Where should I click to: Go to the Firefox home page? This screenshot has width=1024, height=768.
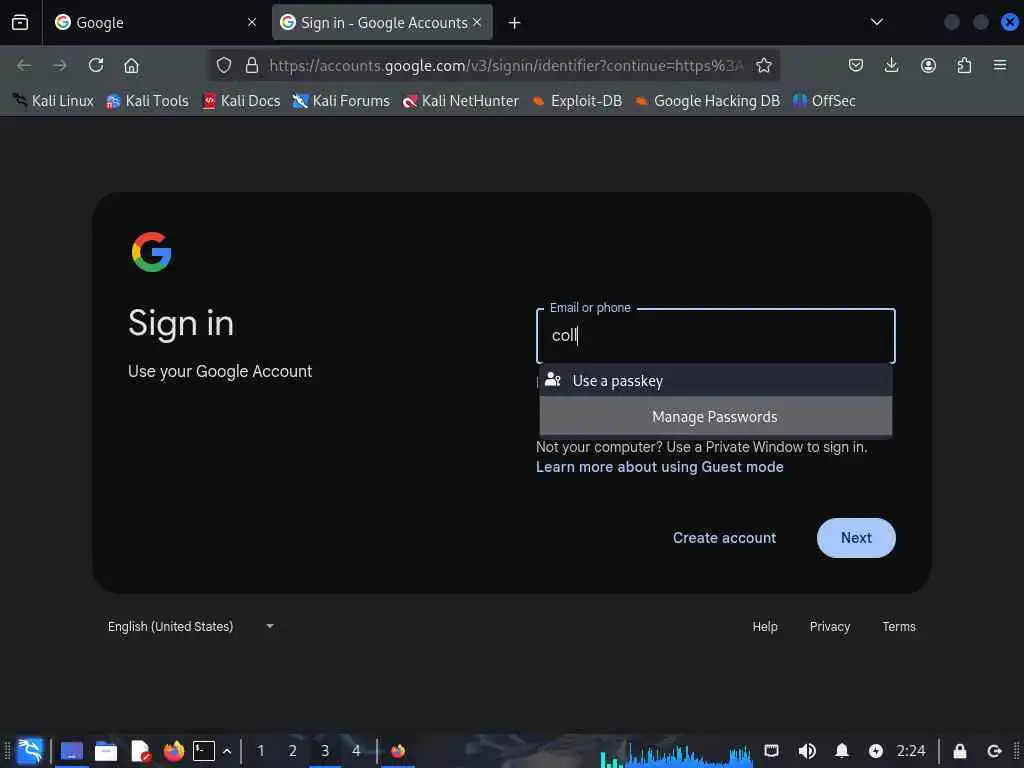[131, 65]
